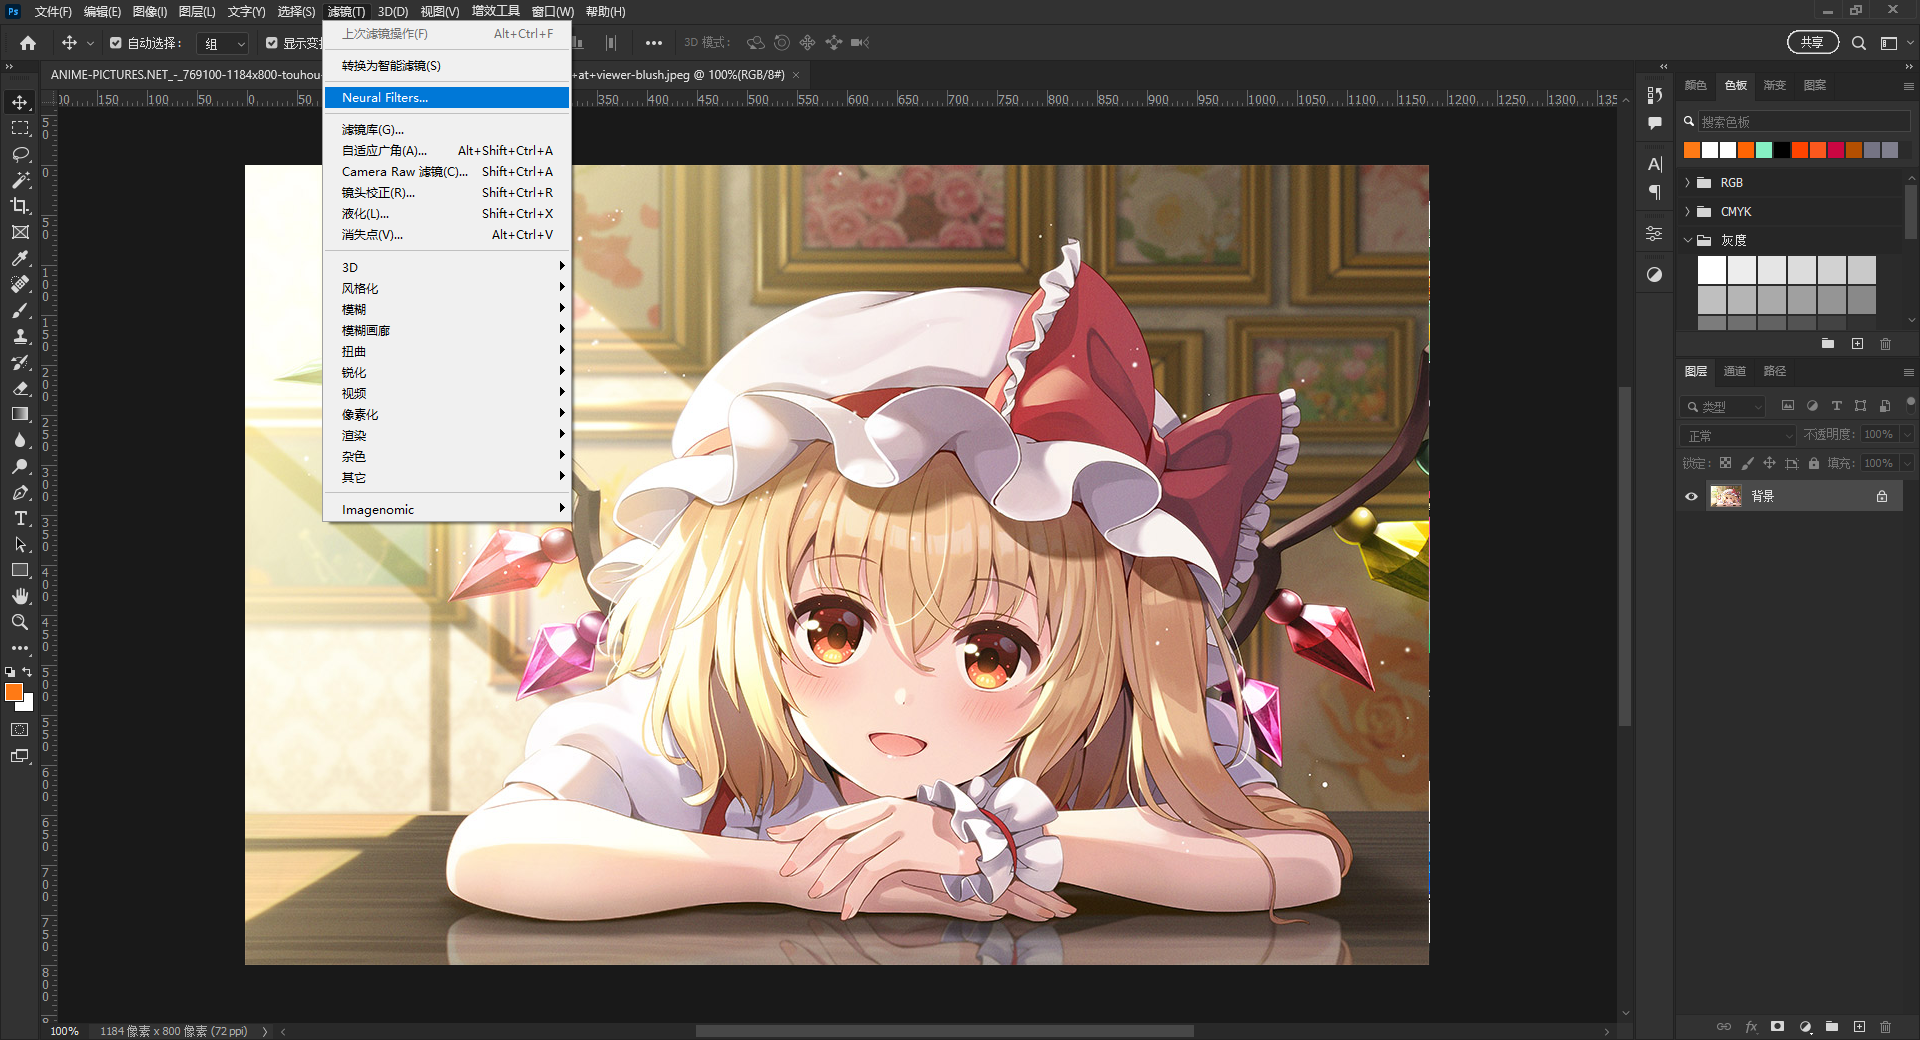
Task: Open 滤镜库(G)... entry
Action: click(x=447, y=129)
